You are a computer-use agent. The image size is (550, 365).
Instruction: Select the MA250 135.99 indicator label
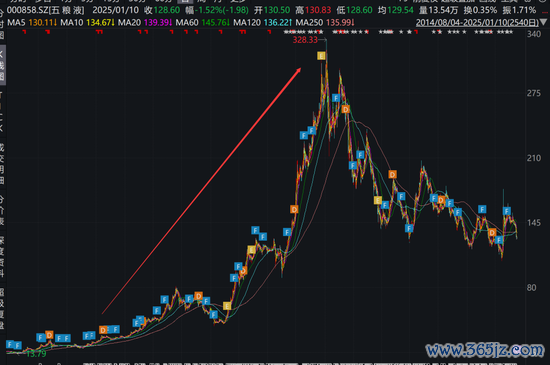(325, 22)
